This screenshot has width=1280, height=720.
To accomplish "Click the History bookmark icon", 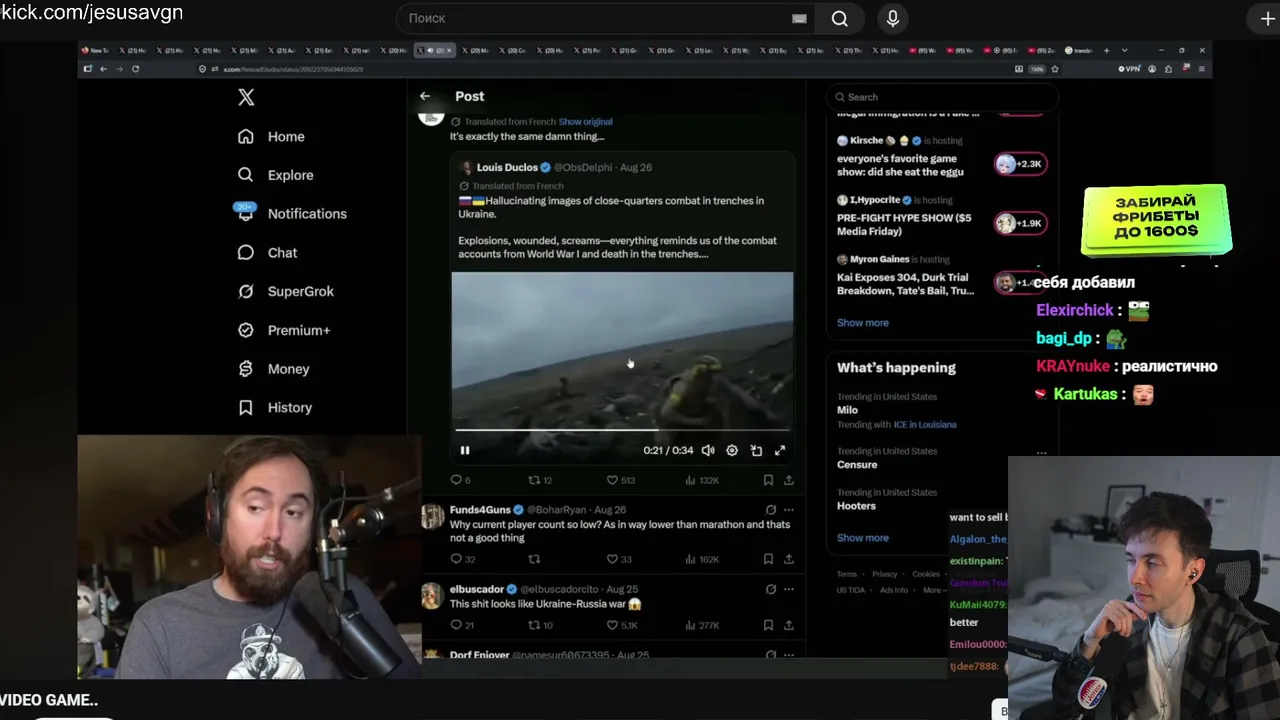I will 245,408.
